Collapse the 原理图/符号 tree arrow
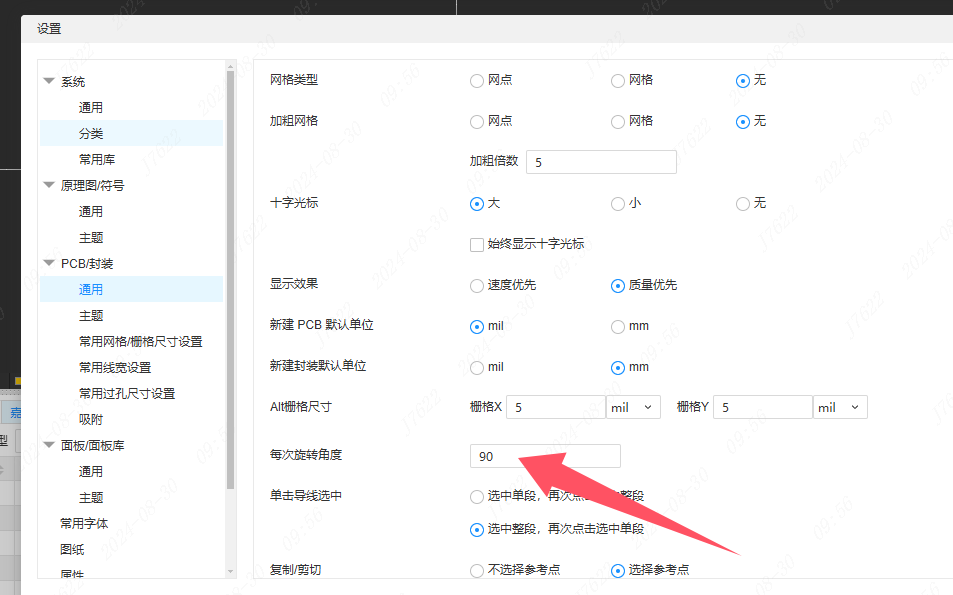The width and height of the screenshot is (953, 595). coord(49,185)
